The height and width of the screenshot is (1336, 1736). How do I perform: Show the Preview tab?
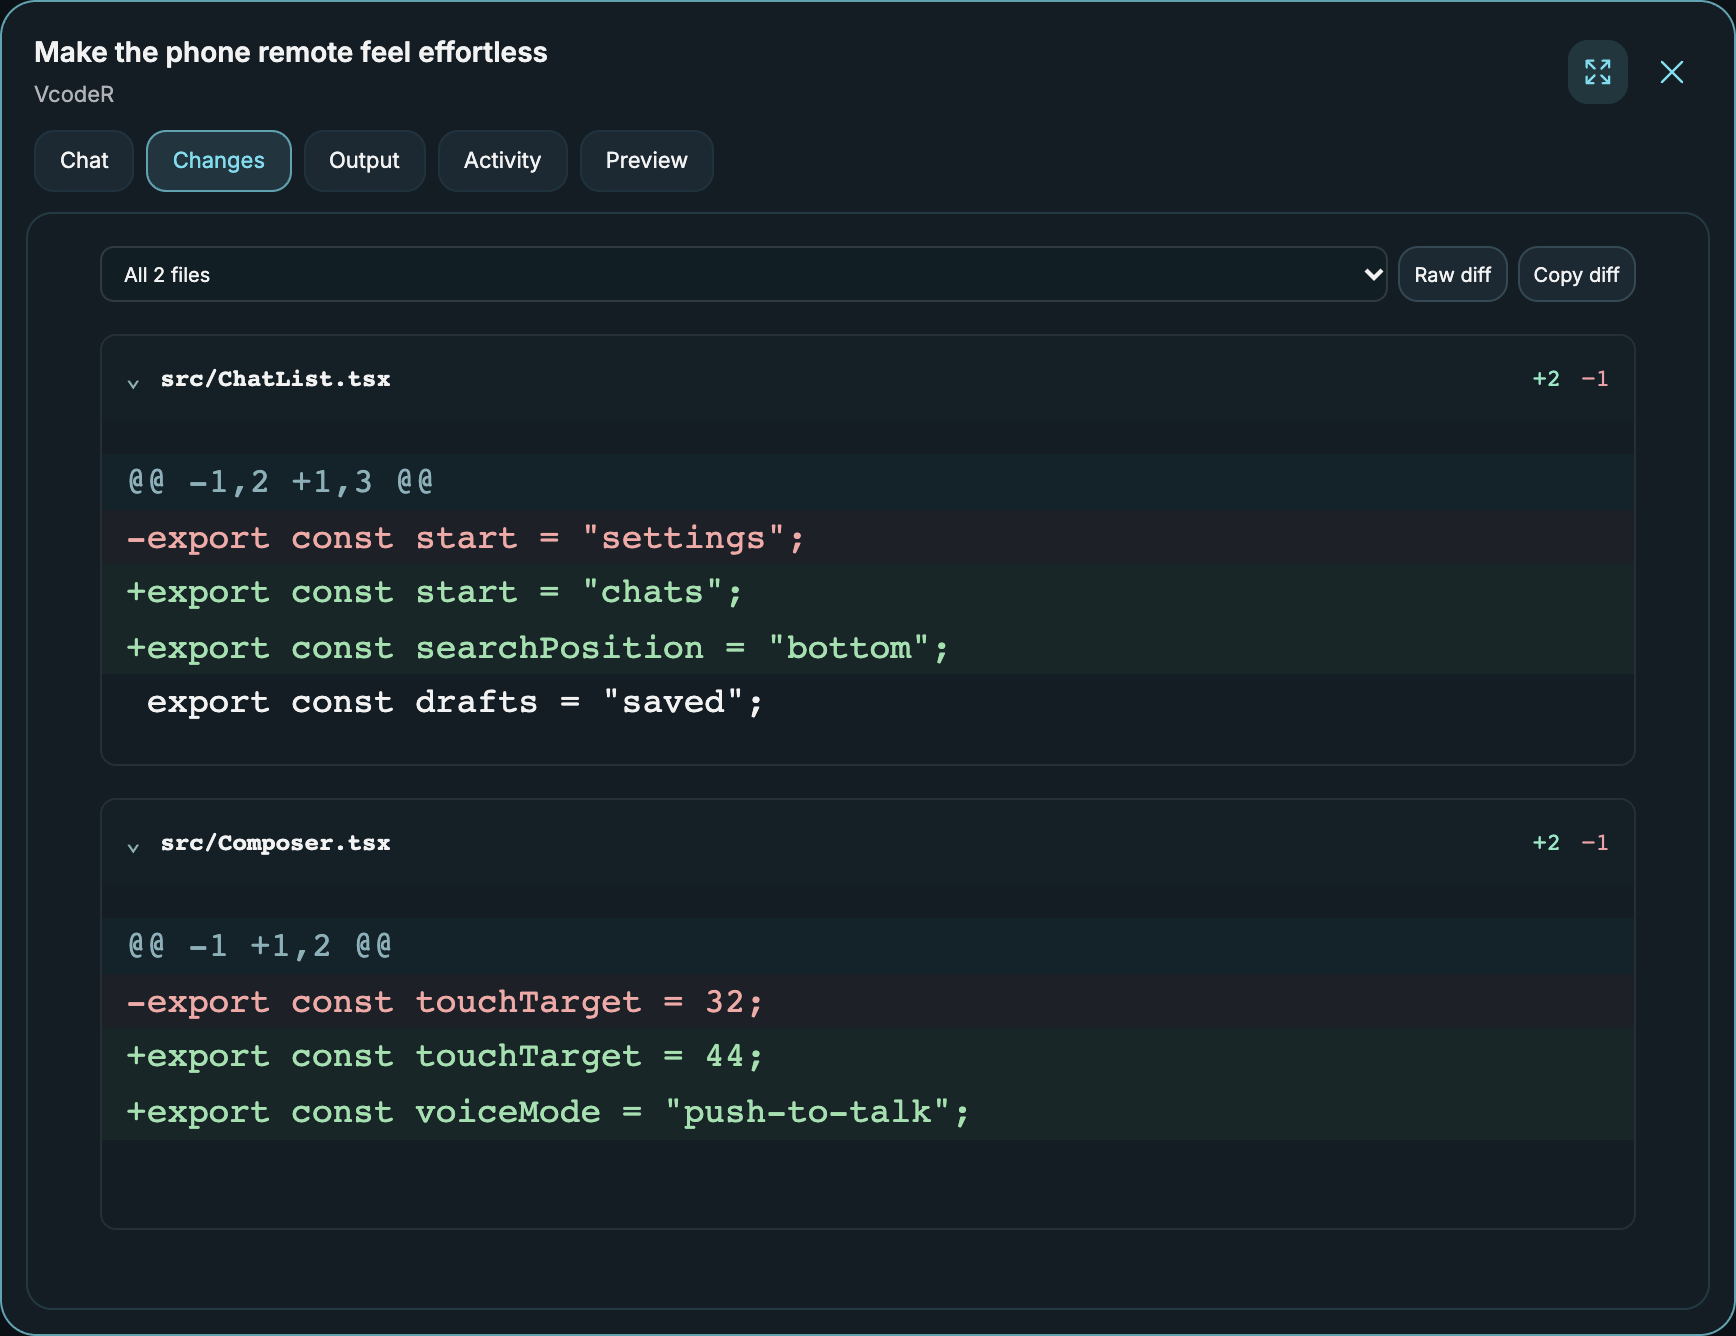point(646,161)
